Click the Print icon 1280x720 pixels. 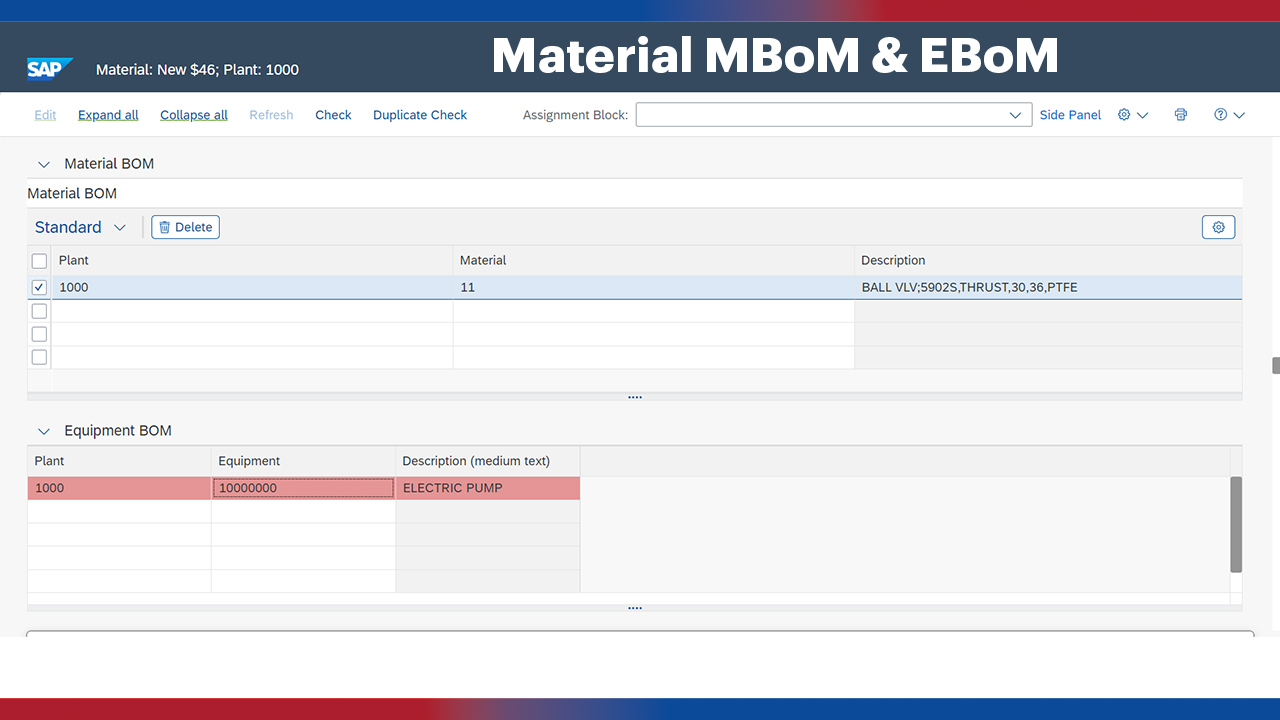click(1180, 114)
